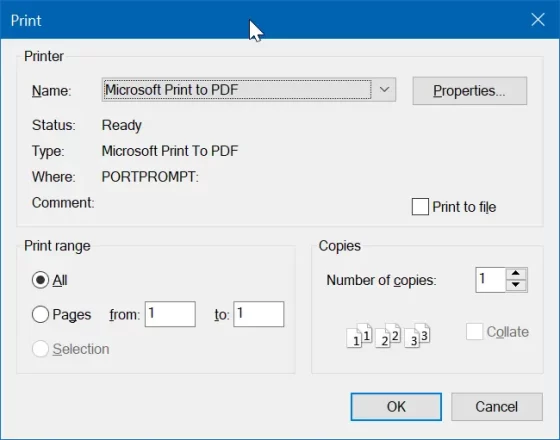Click the 'Microsoft Print To PDF' type text
The image size is (560, 440).
170,151
